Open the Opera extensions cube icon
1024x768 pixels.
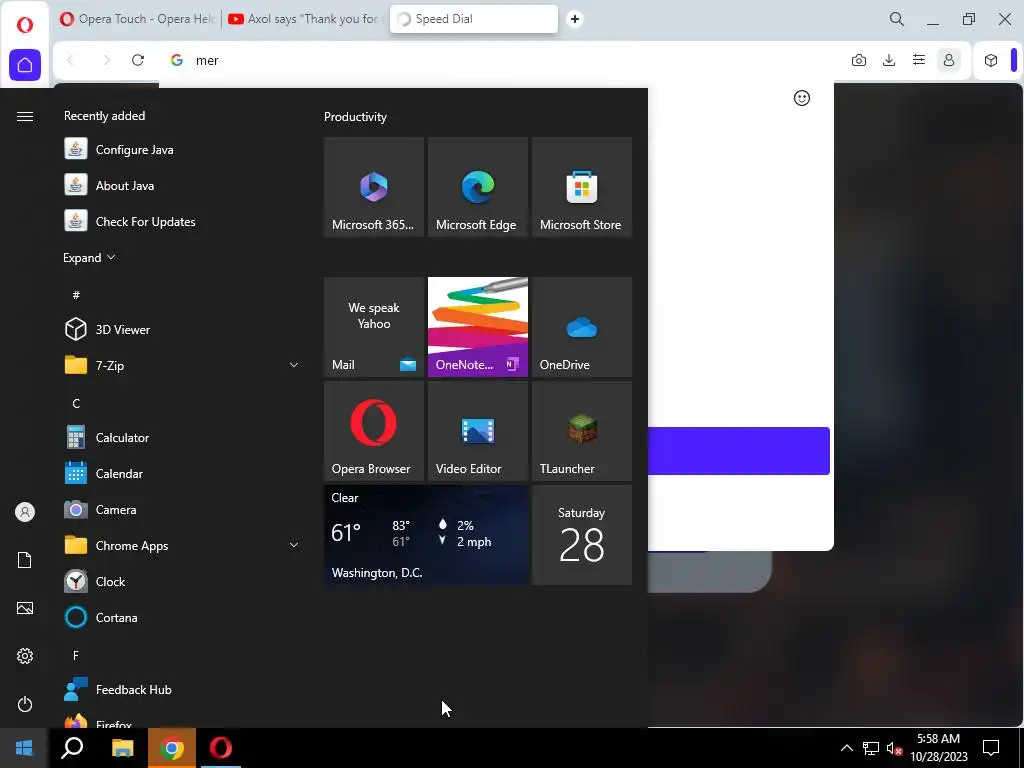991,60
